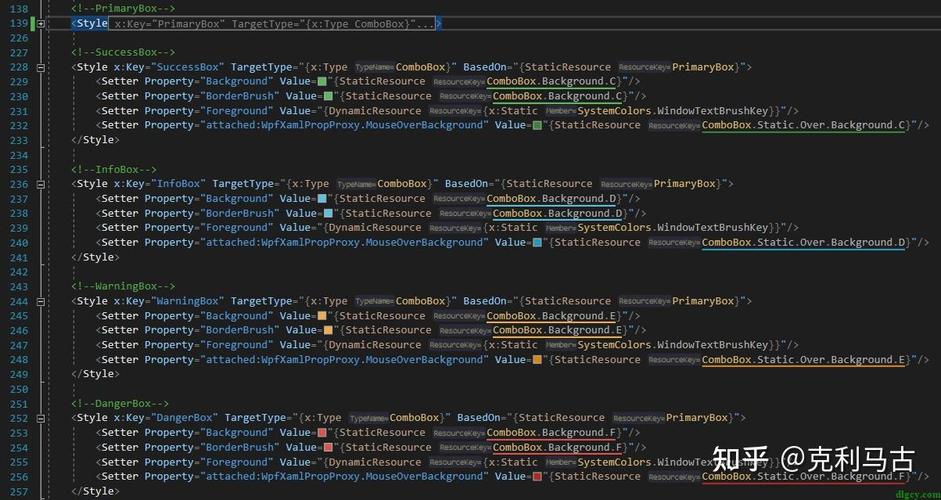Screen dimensions: 941x500
Task: Click red BorderBrush color swatch on line 254
Action: [x=328, y=447]
